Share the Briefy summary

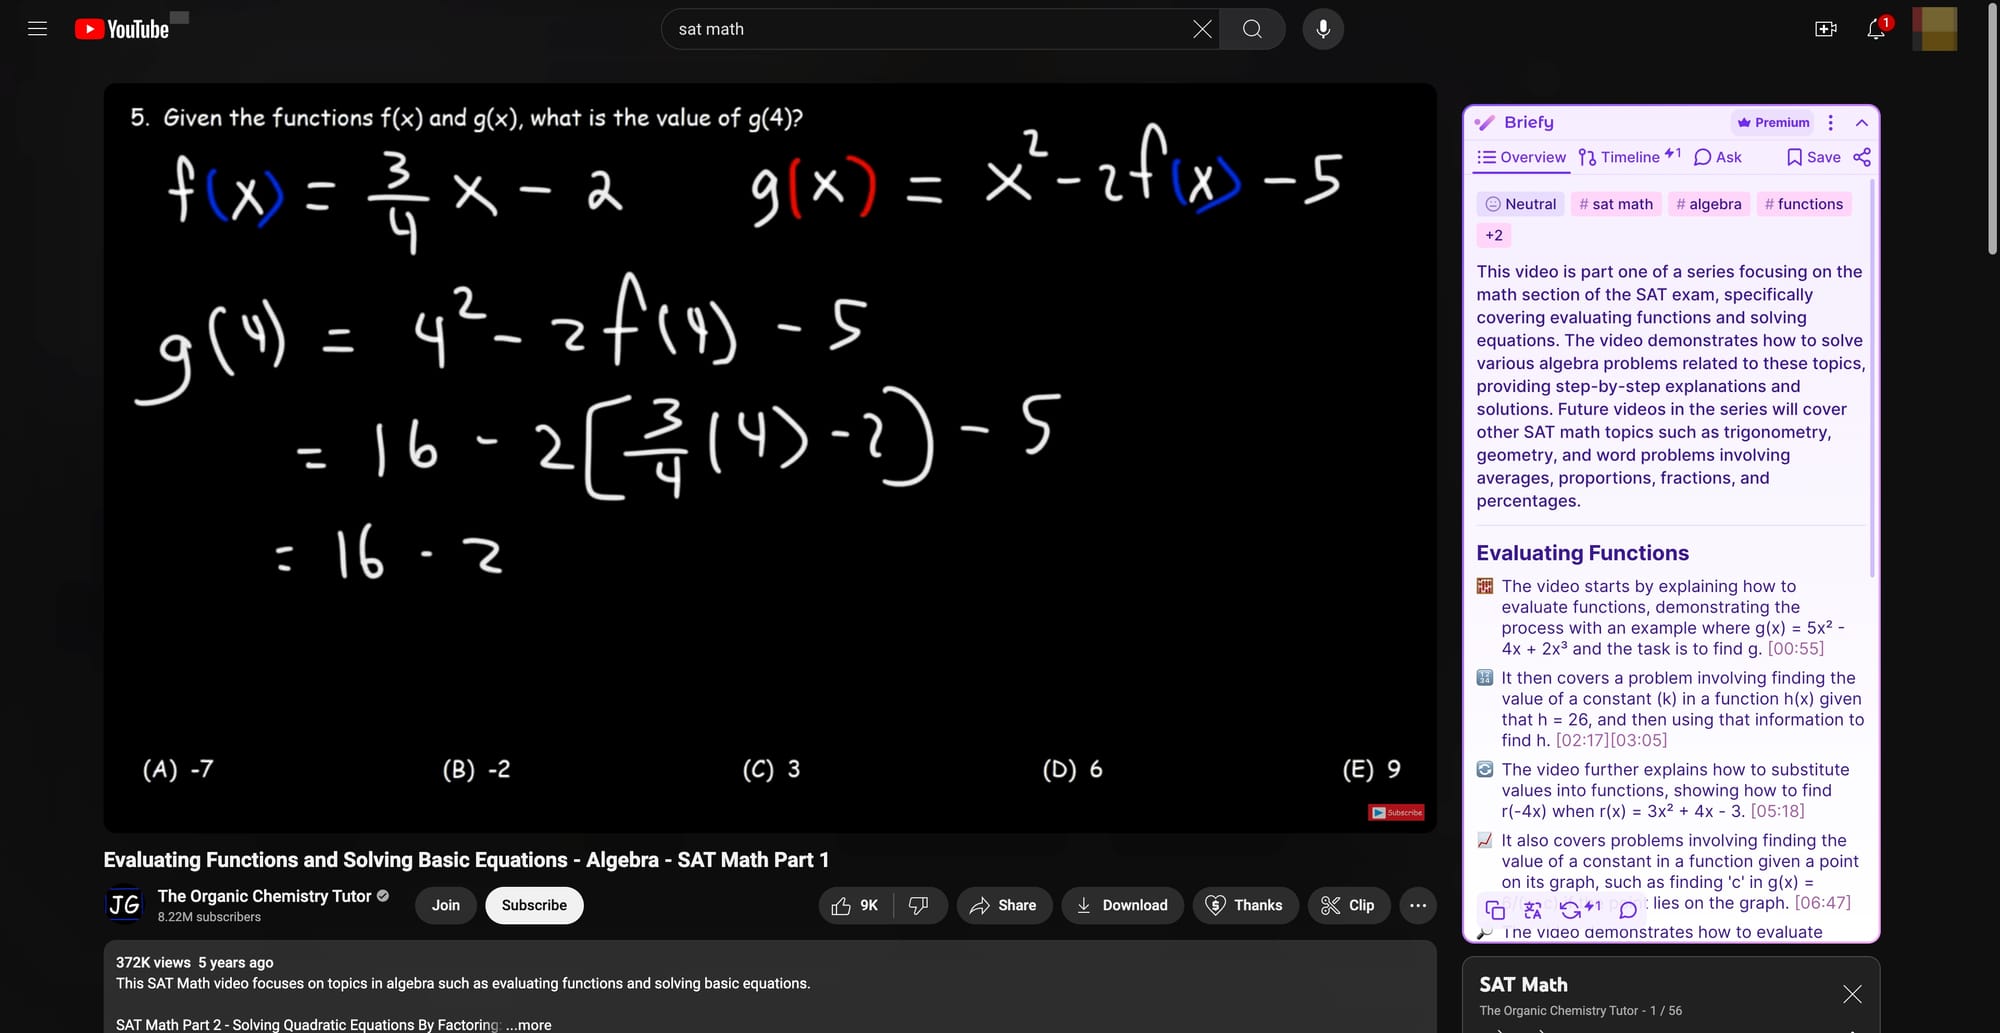click(1861, 157)
